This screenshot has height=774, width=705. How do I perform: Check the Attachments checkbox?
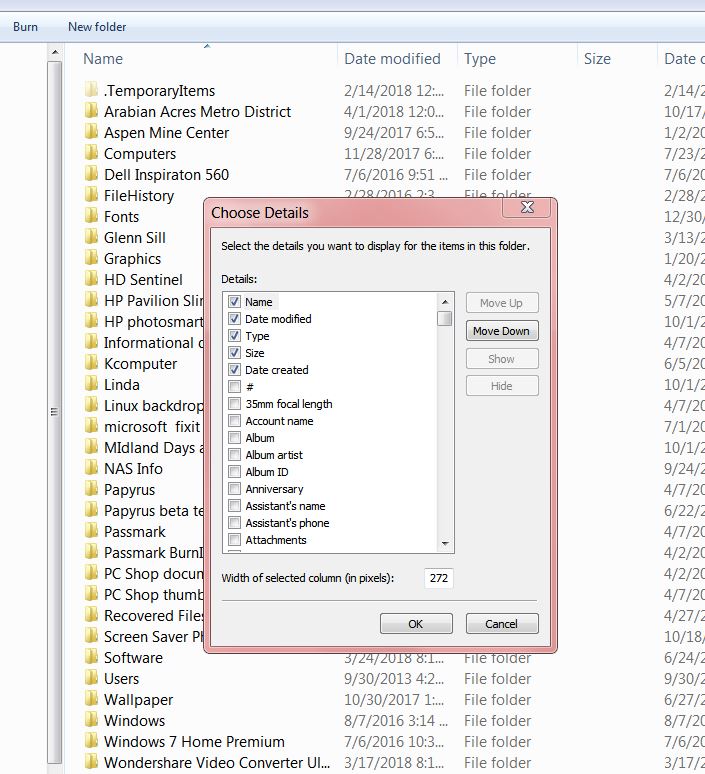pos(235,540)
